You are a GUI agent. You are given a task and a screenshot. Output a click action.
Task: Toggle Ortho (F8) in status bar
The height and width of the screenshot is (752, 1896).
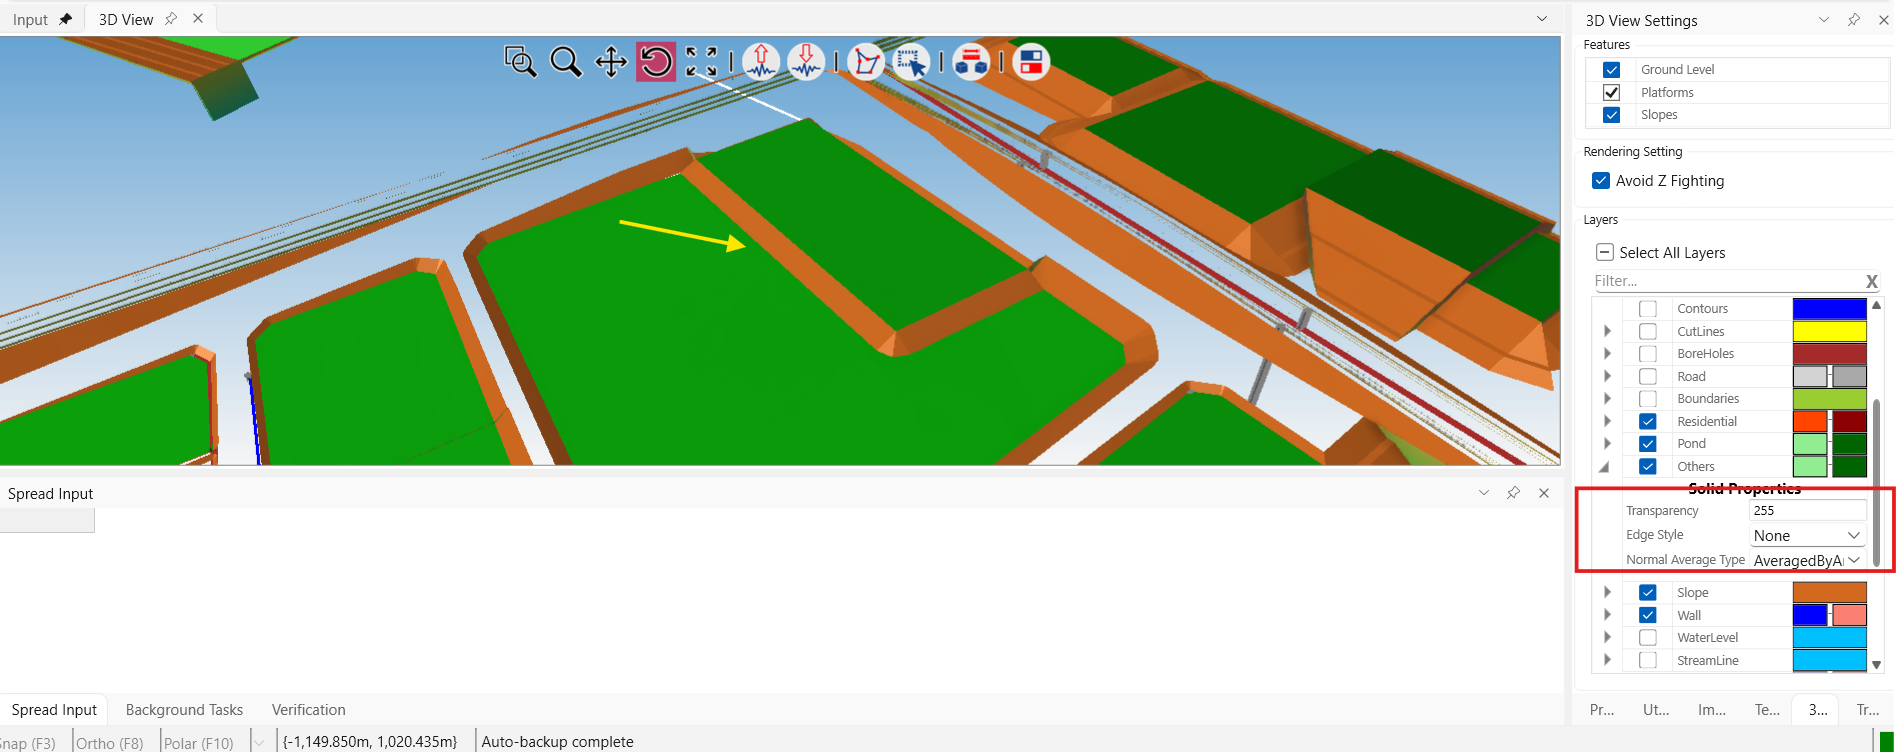pyautogui.click(x=110, y=743)
